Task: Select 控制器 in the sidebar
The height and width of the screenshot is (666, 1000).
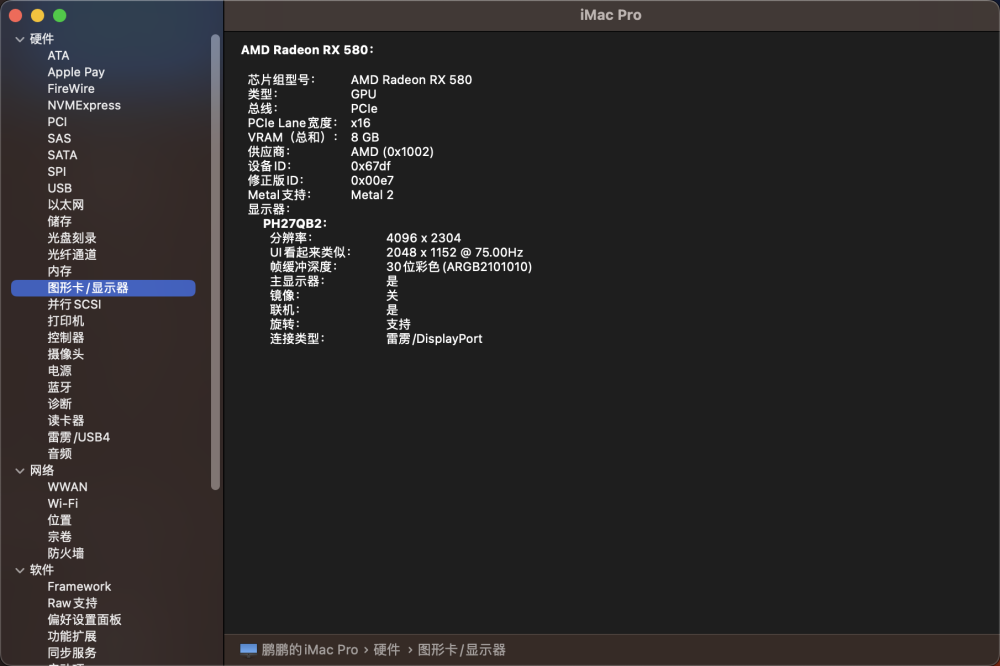Action: (x=66, y=338)
